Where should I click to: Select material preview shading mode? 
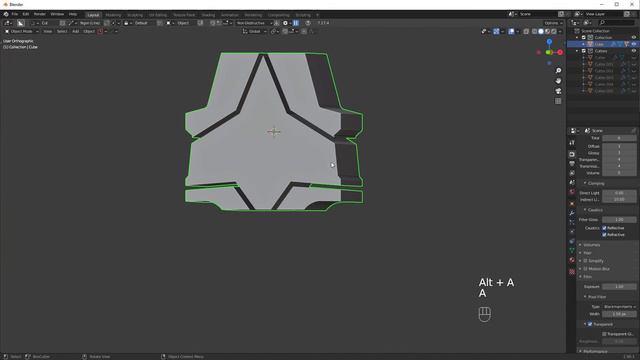coord(547,31)
